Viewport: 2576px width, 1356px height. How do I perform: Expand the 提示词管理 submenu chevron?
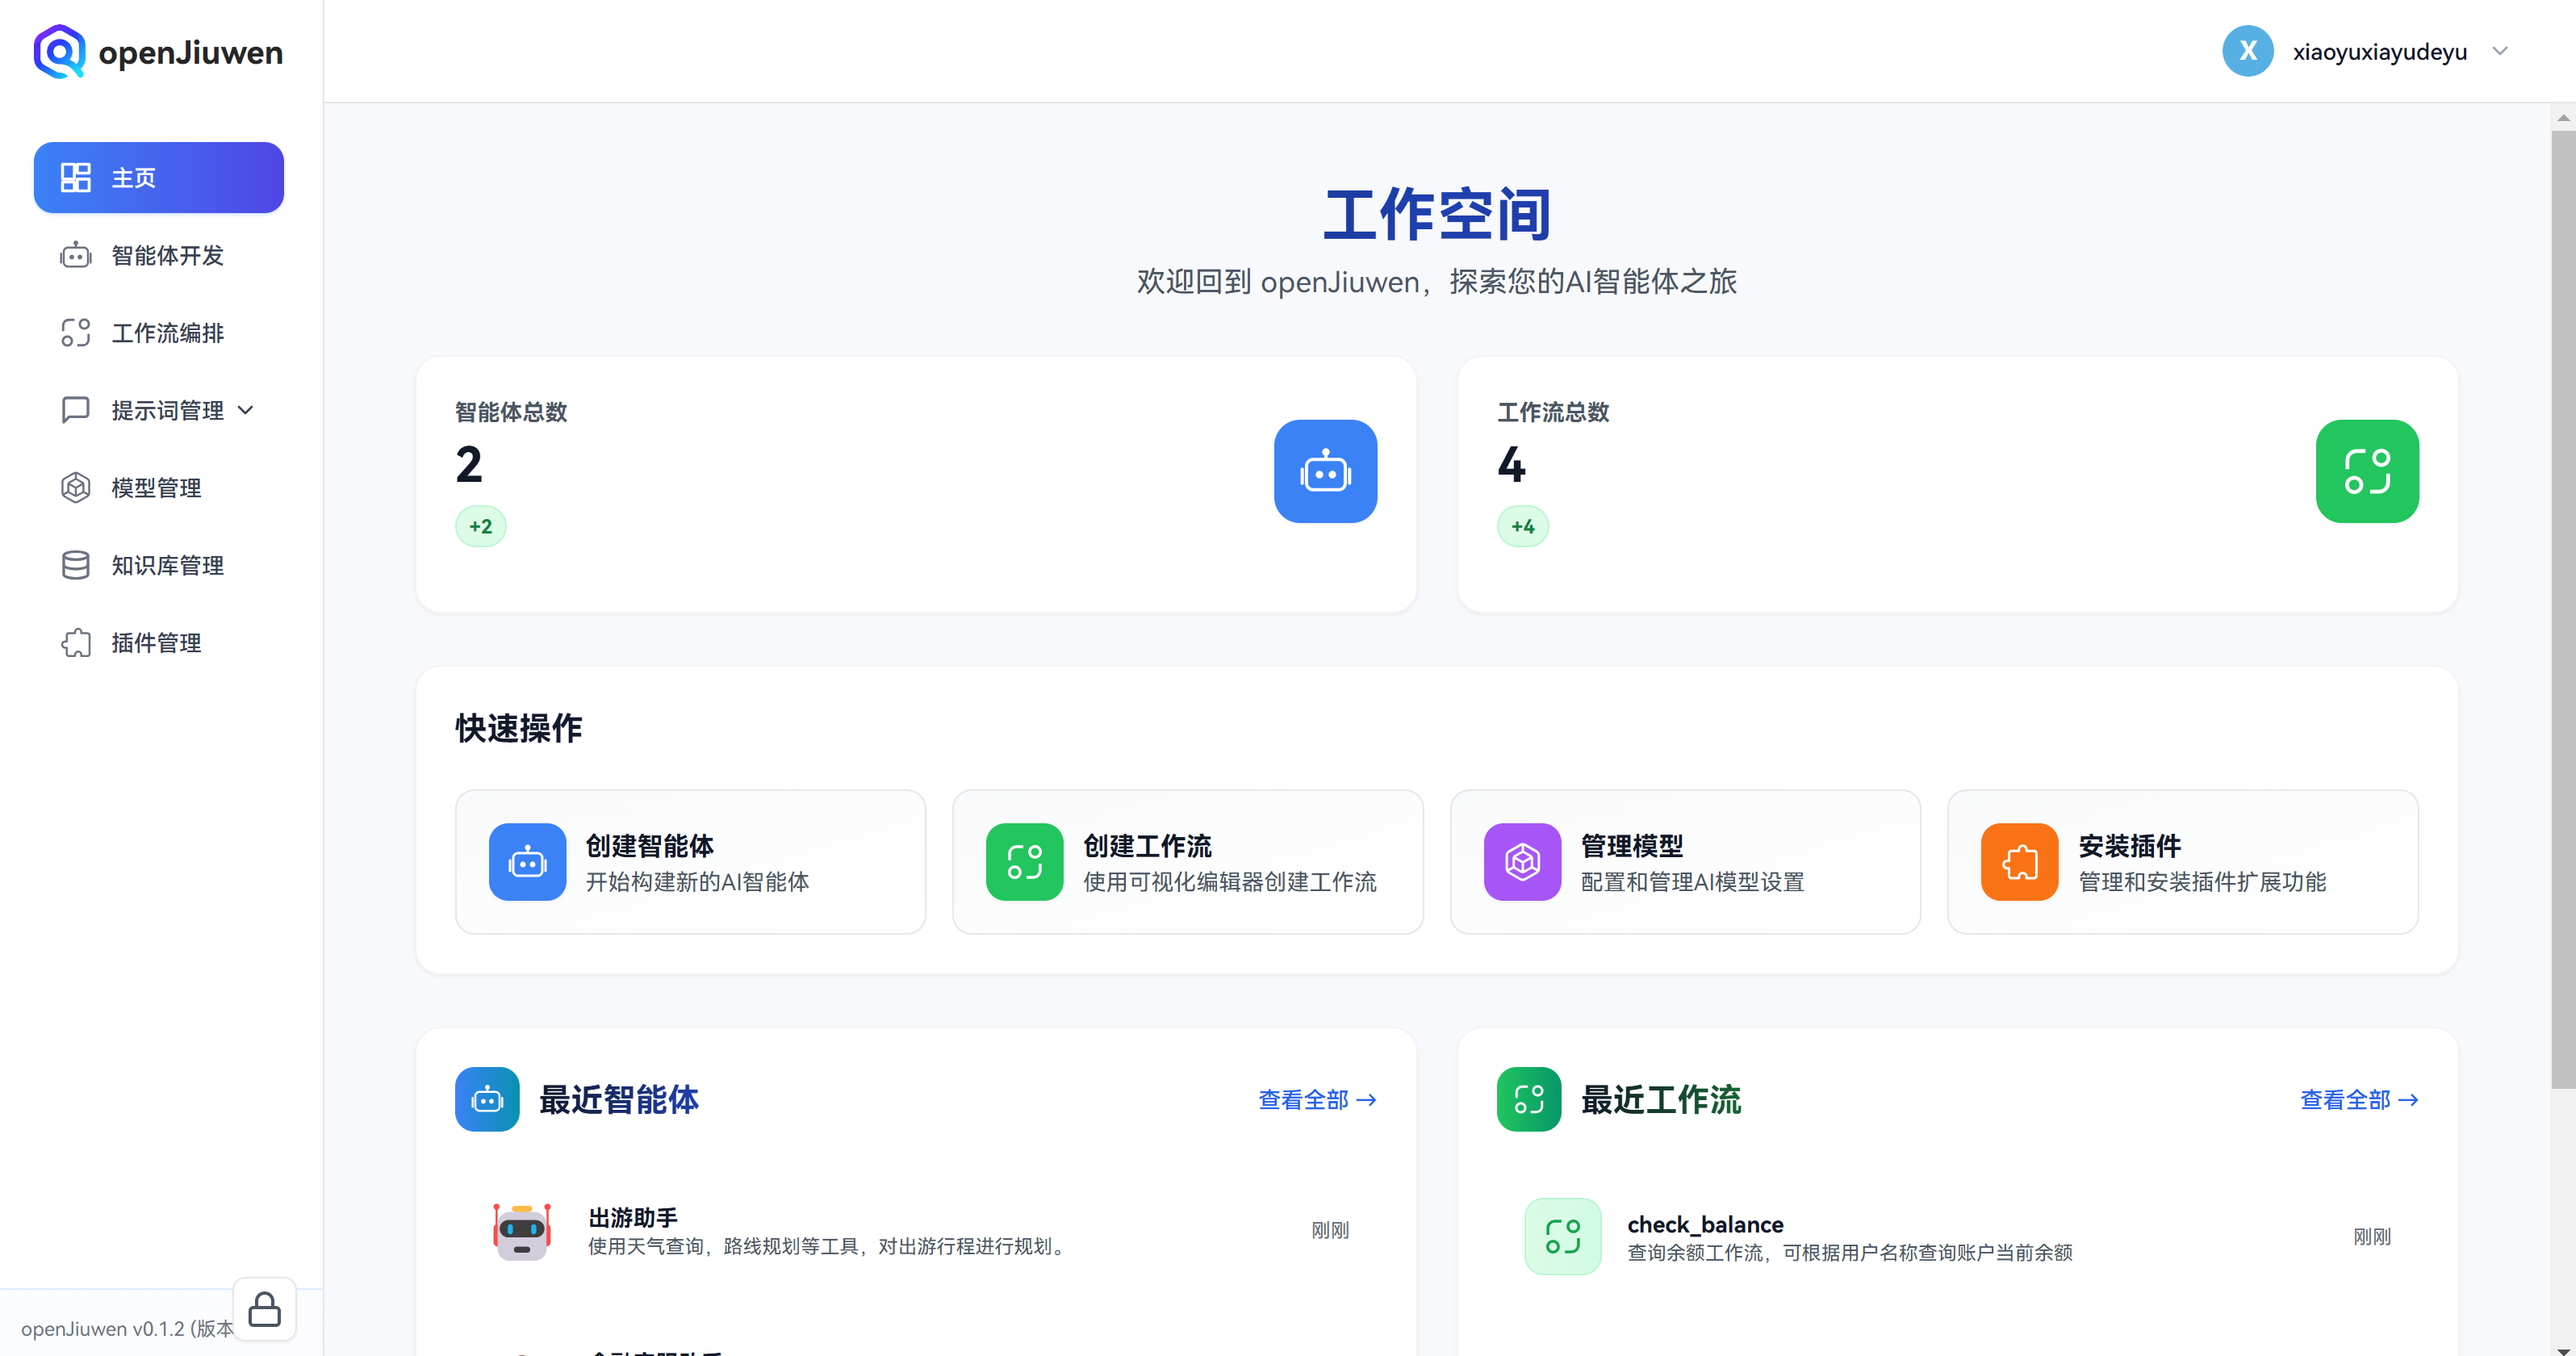246,410
